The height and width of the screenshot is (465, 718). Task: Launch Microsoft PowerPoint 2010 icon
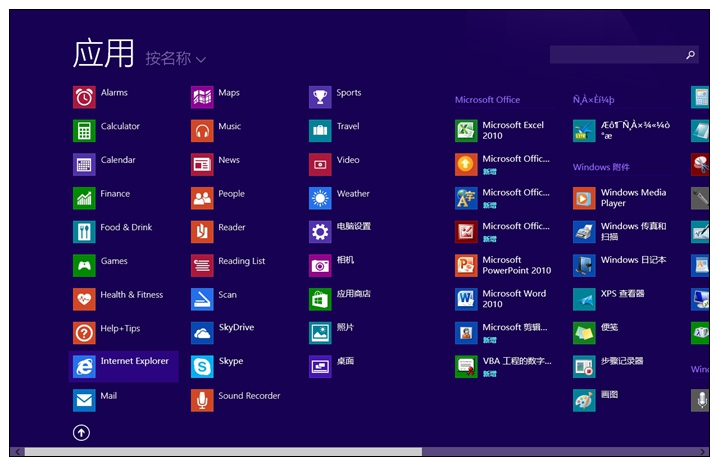(466, 265)
